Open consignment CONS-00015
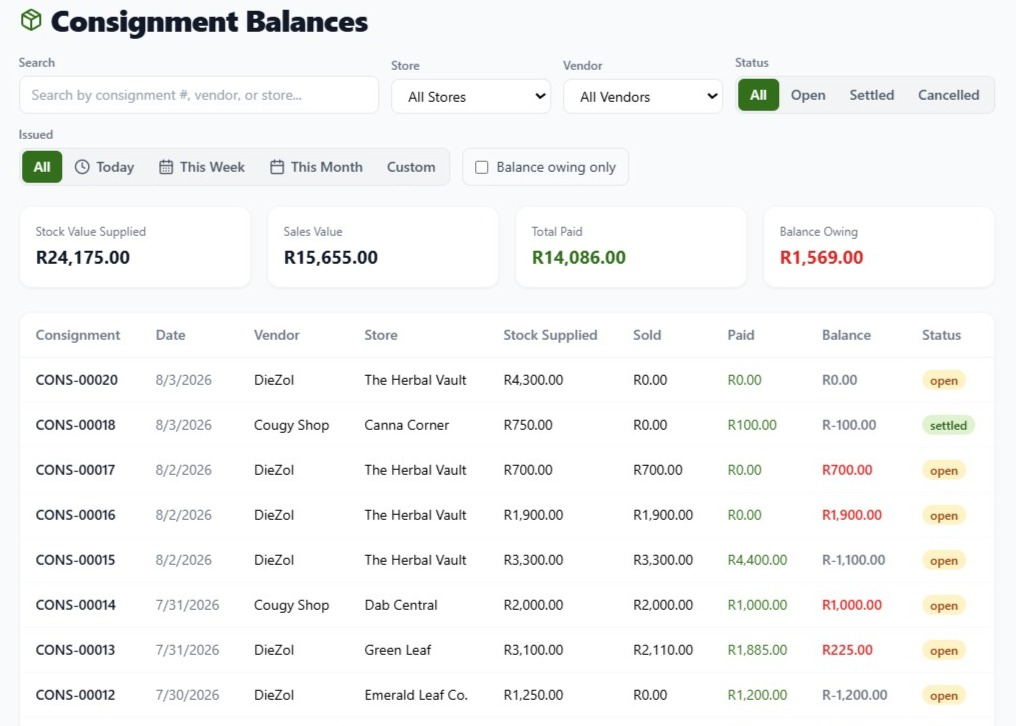This screenshot has width=1016, height=726. pos(75,560)
